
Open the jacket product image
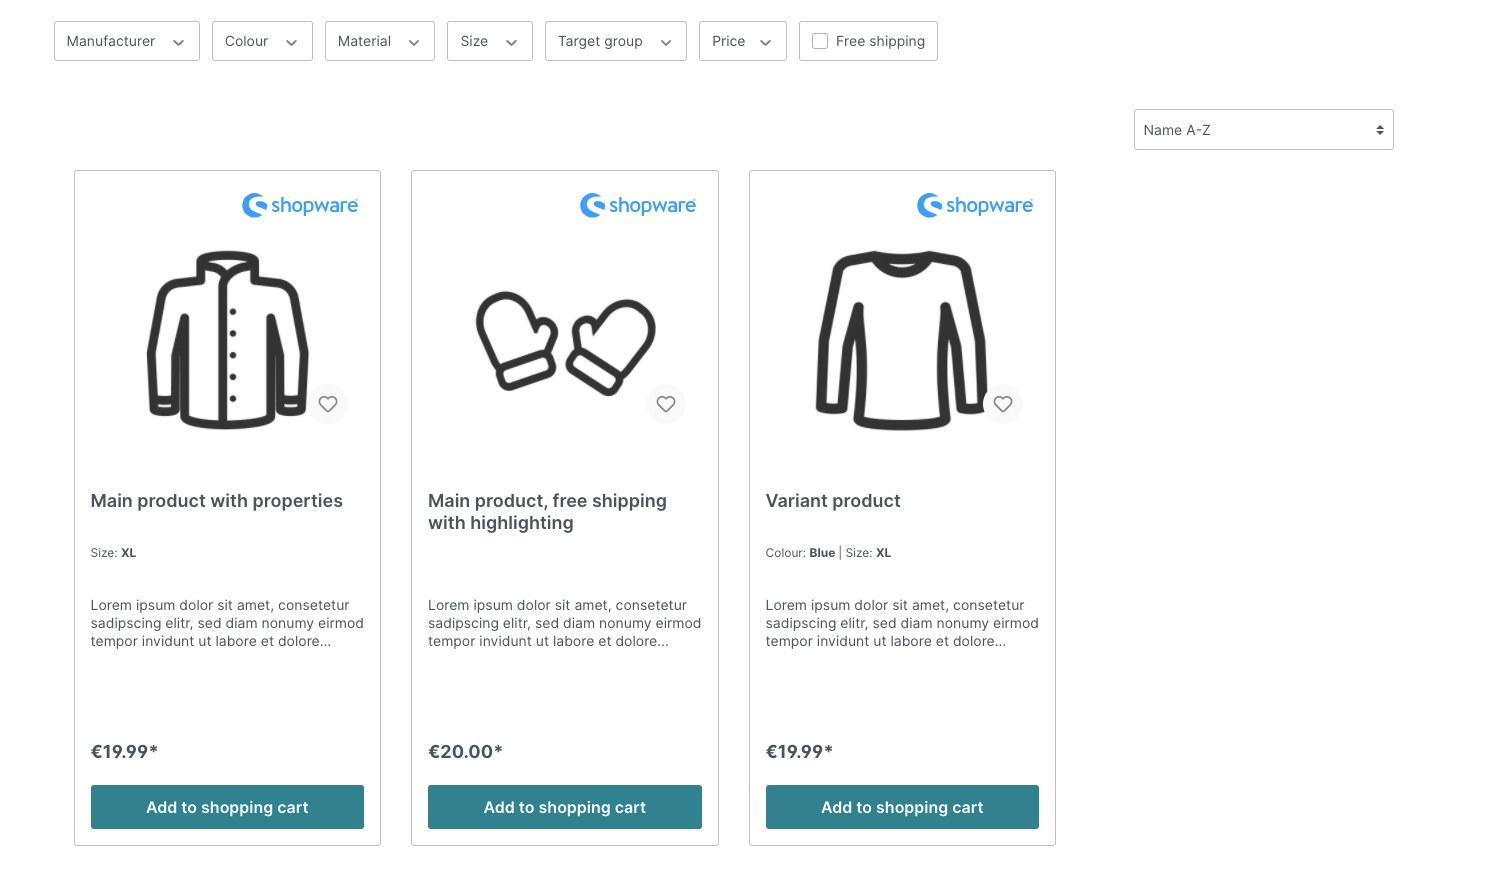tap(228, 340)
